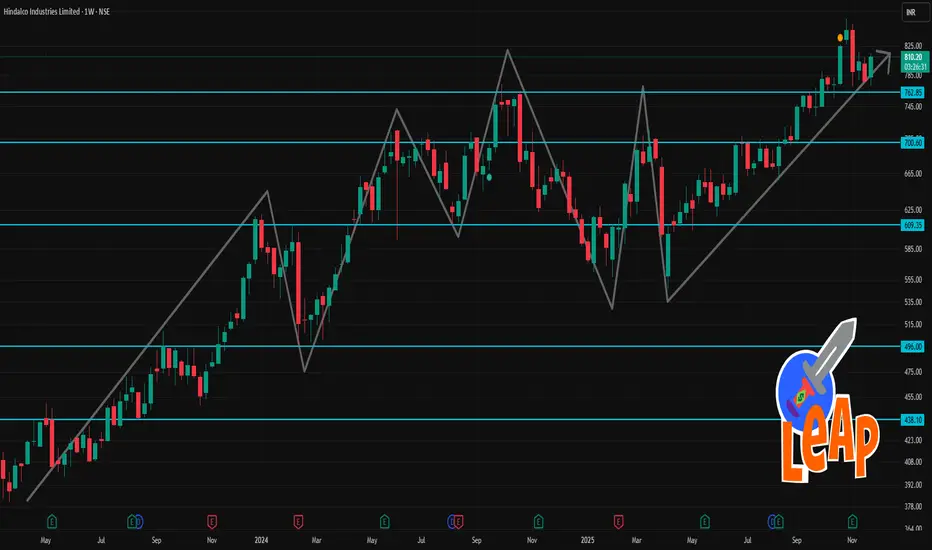Select the 438.10 horizontal line price label
The height and width of the screenshot is (550, 932).
913,420
